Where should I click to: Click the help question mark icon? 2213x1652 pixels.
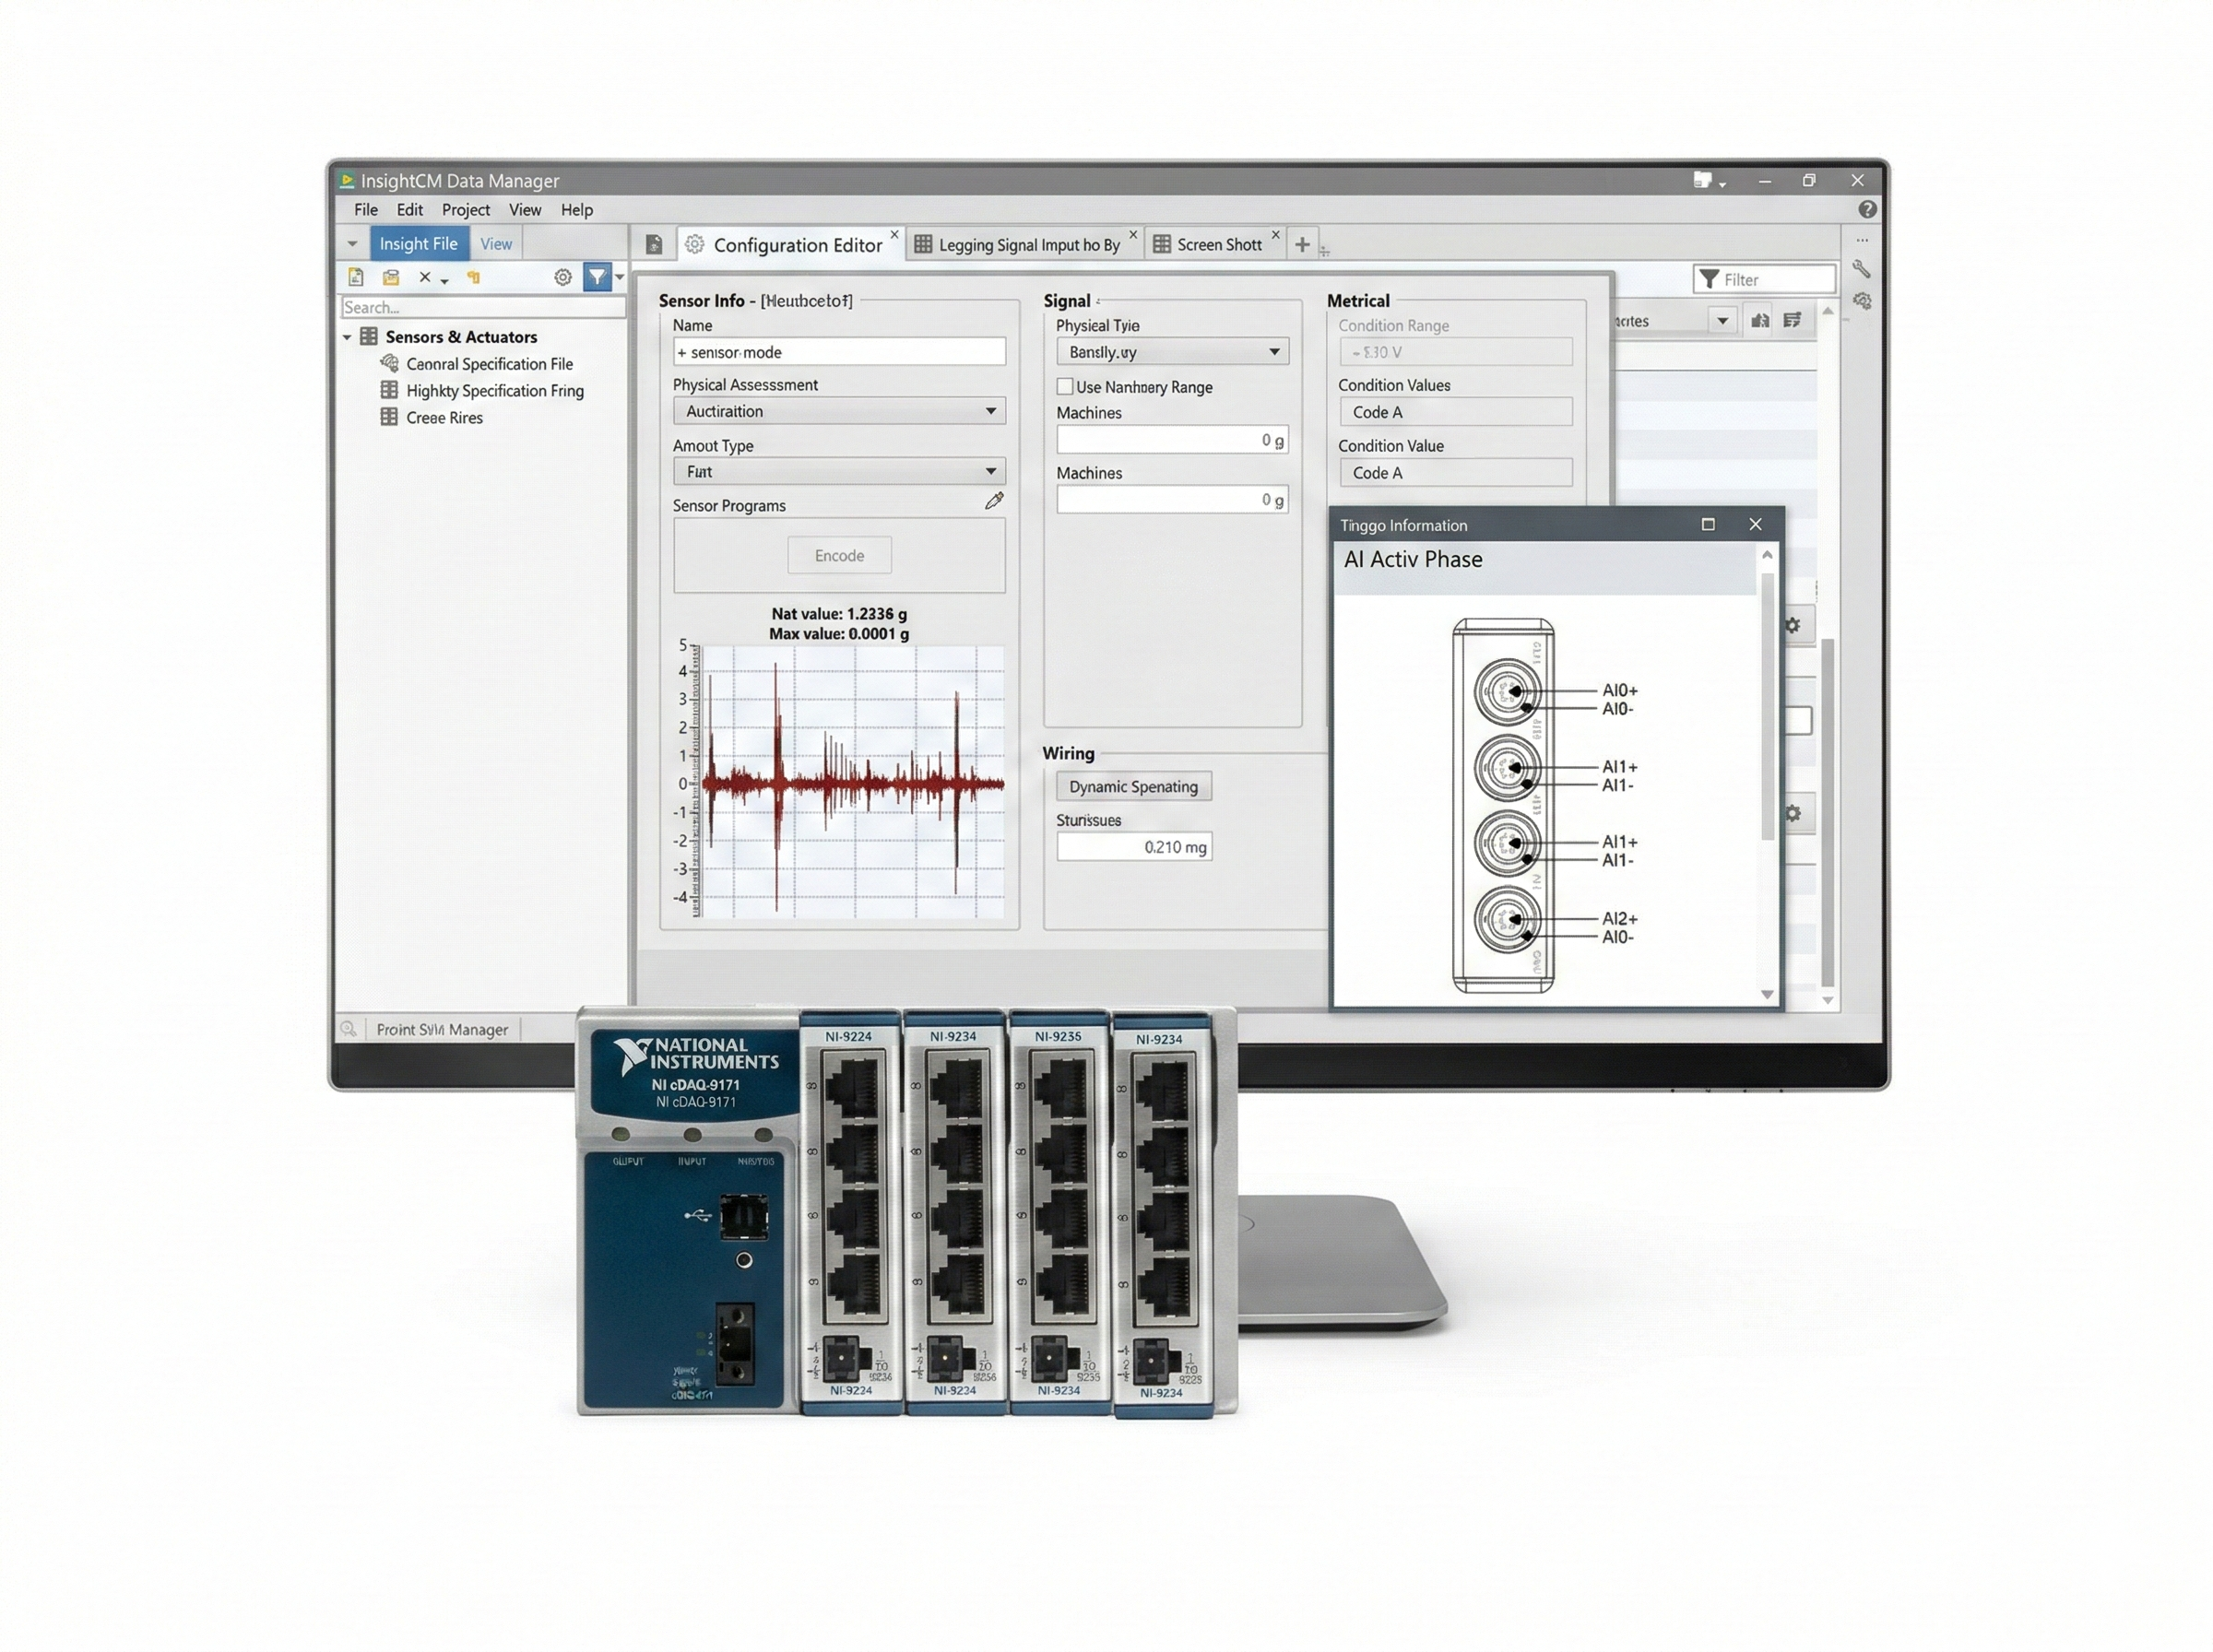point(1866,209)
